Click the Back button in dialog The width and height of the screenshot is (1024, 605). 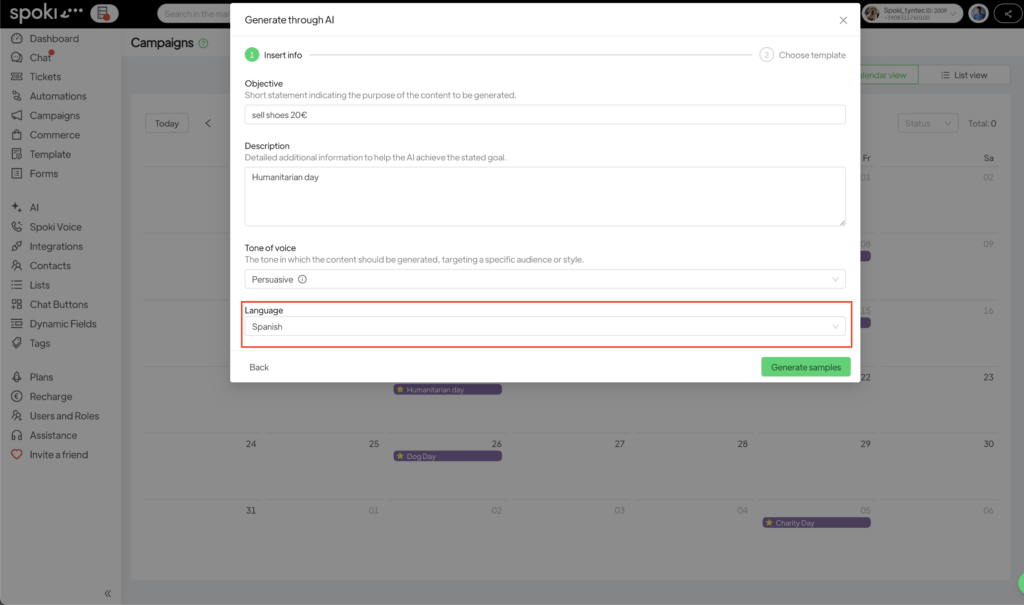coord(259,367)
